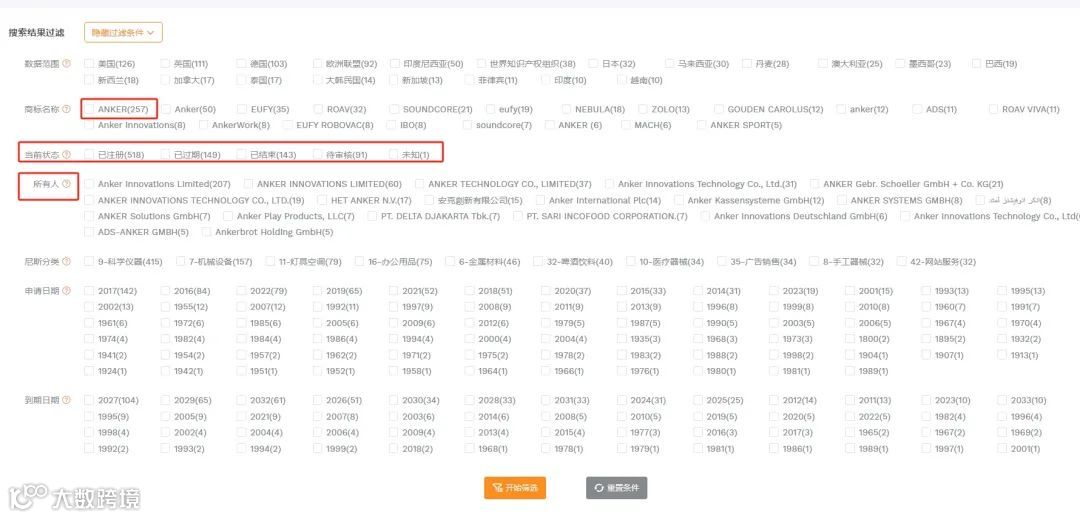Filter status by 已注册(518)
This screenshot has width=1080, height=518.
89,155
